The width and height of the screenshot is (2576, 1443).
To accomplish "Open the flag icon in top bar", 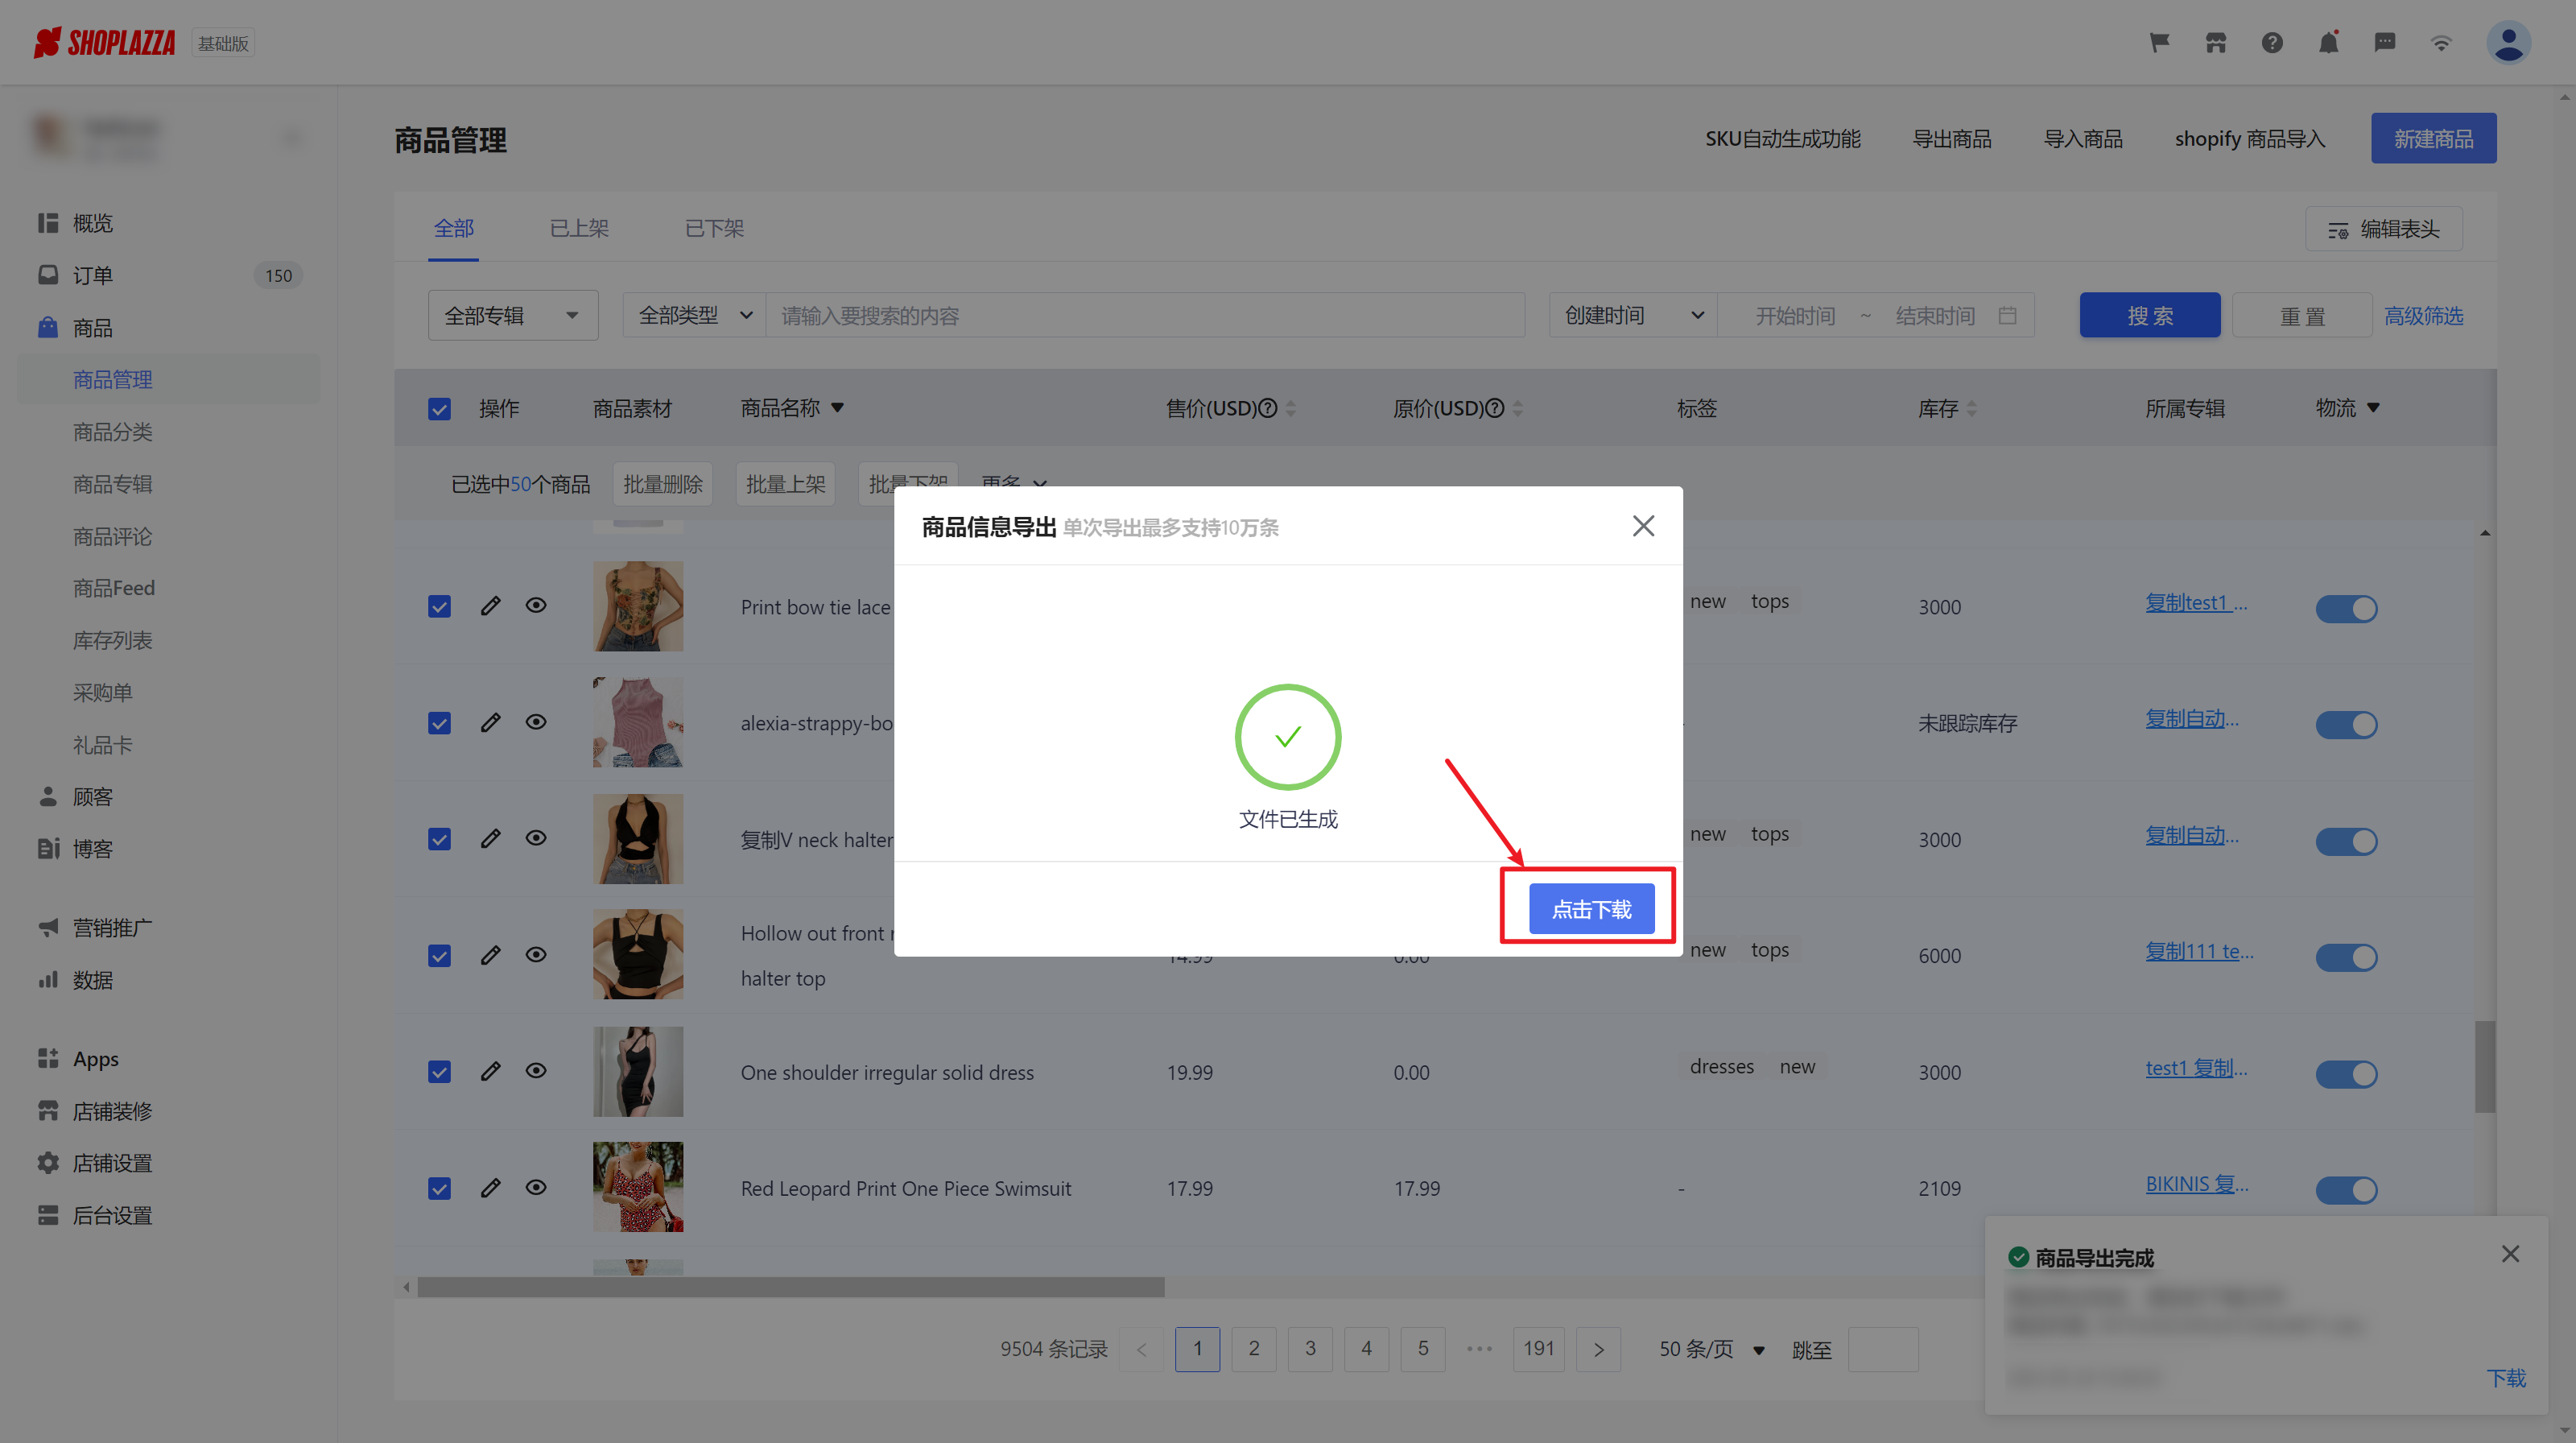I will pos(2160,43).
